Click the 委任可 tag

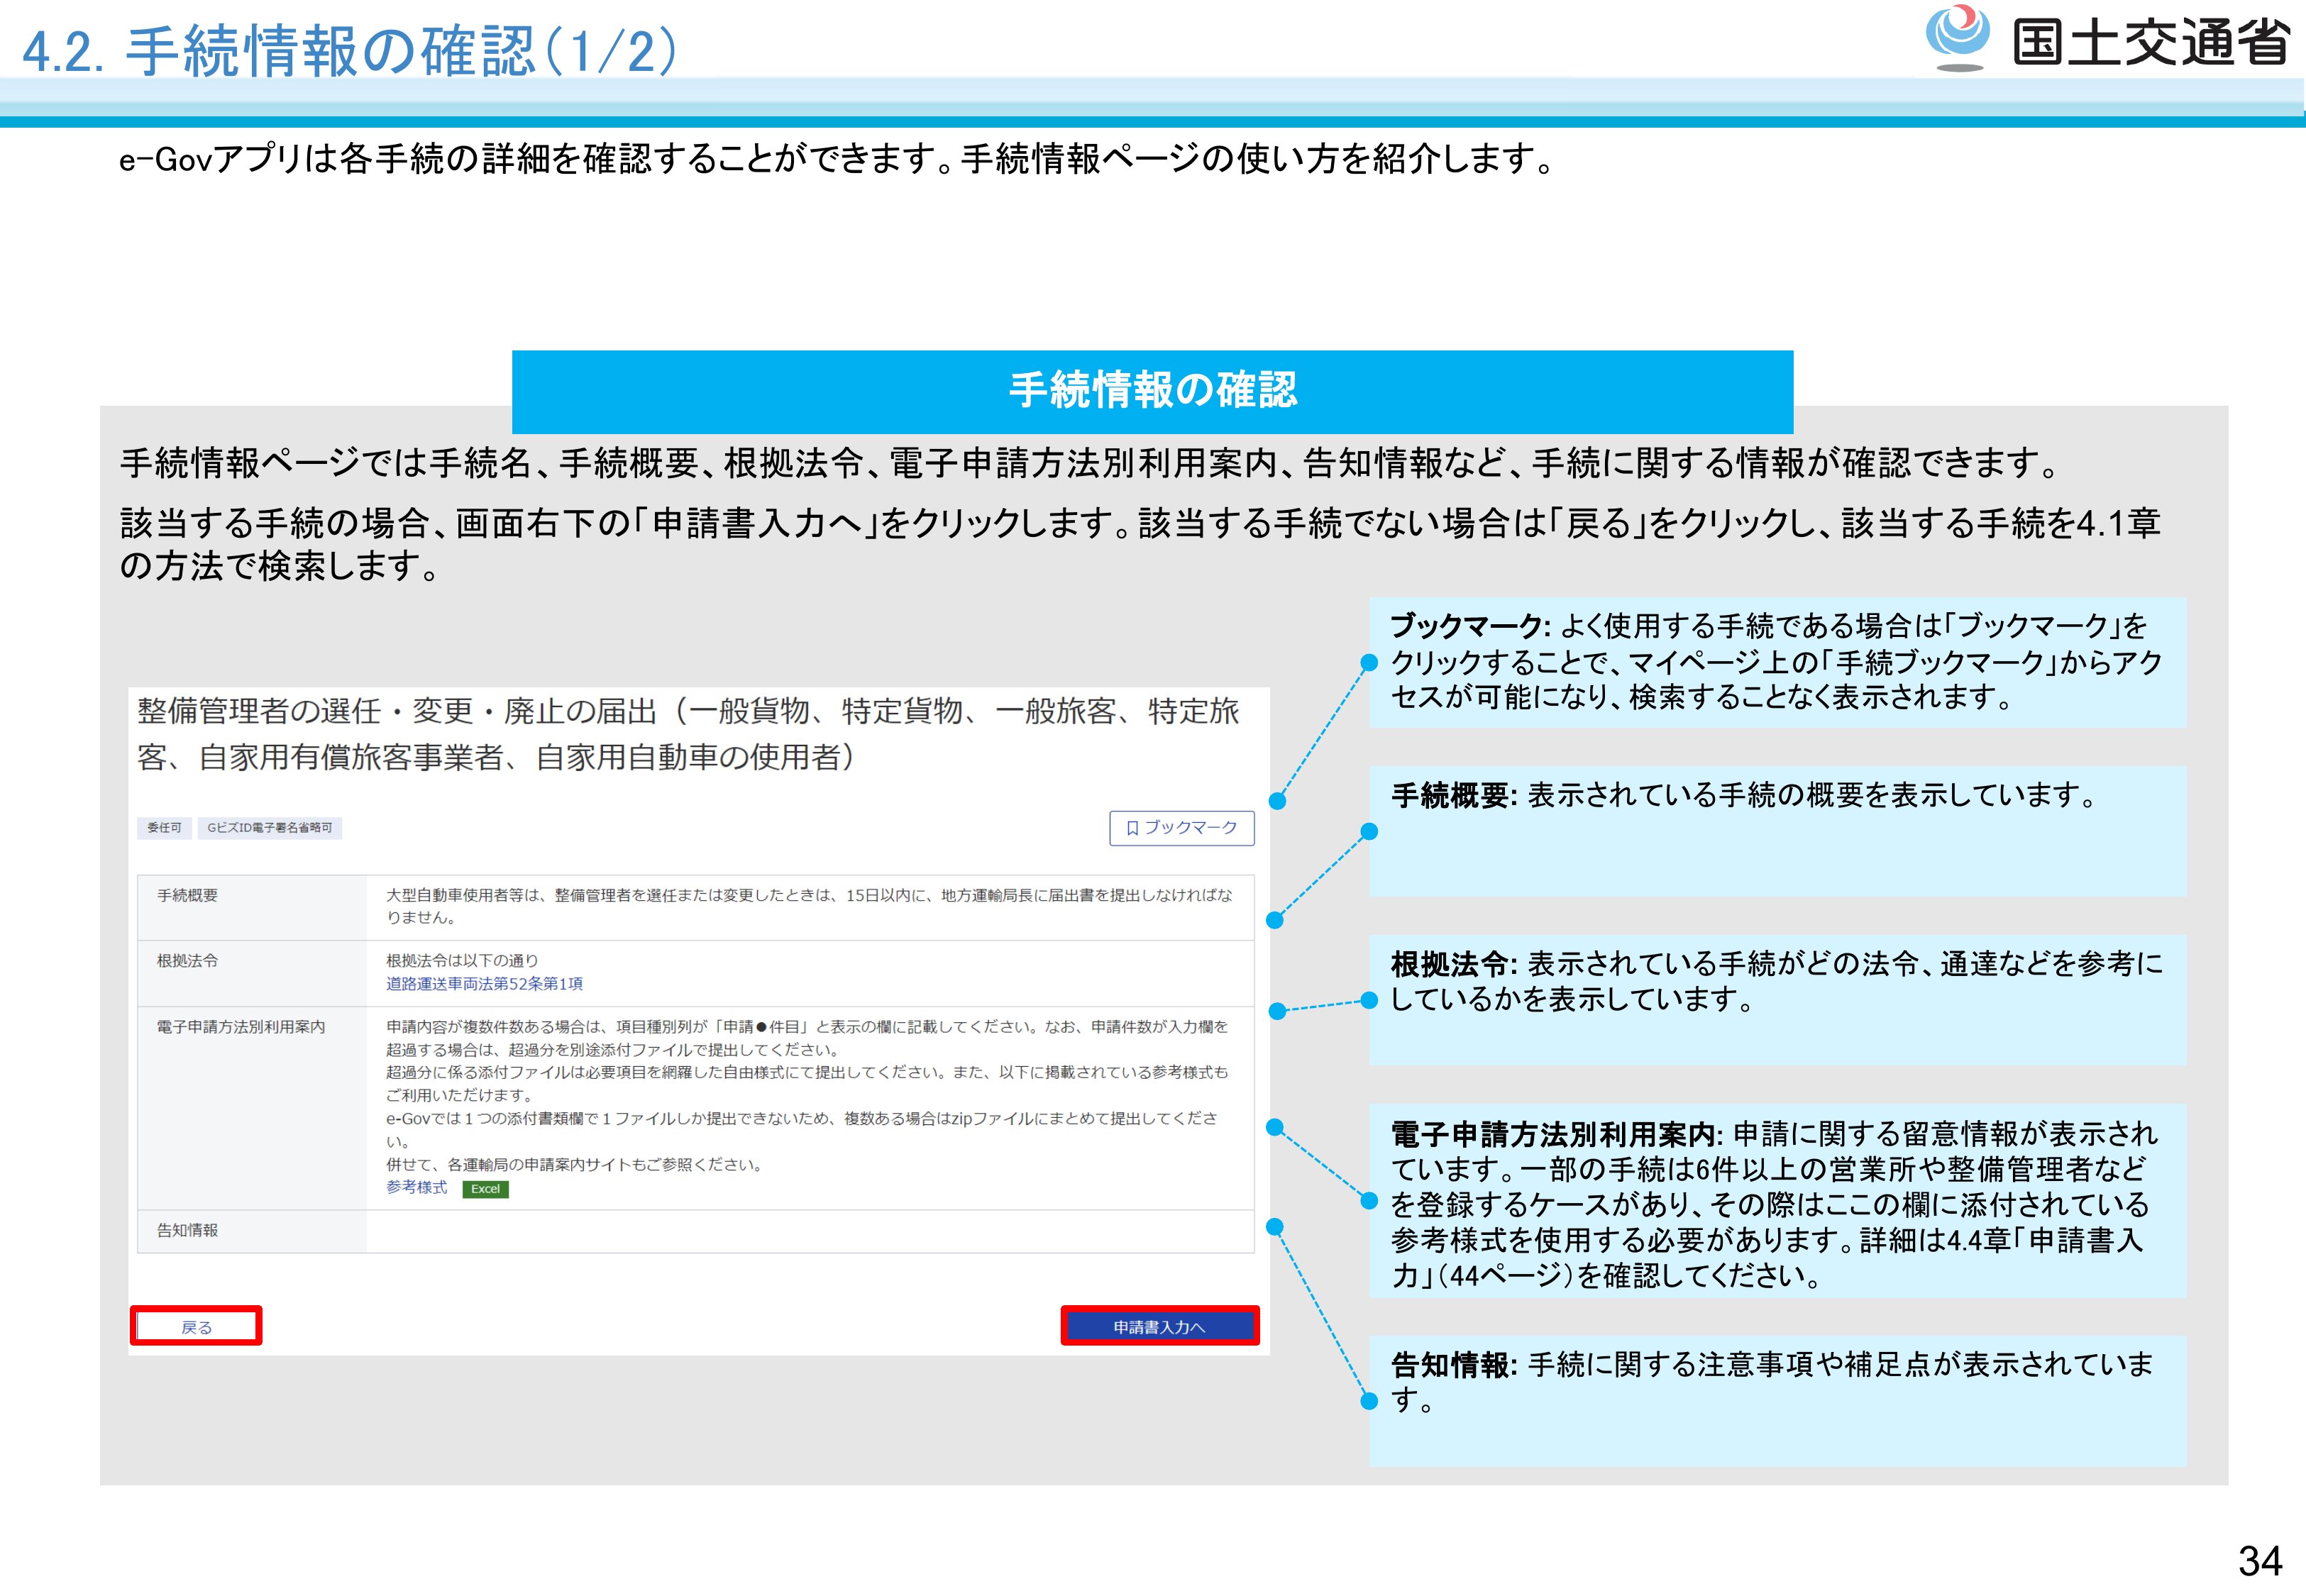point(164,828)
